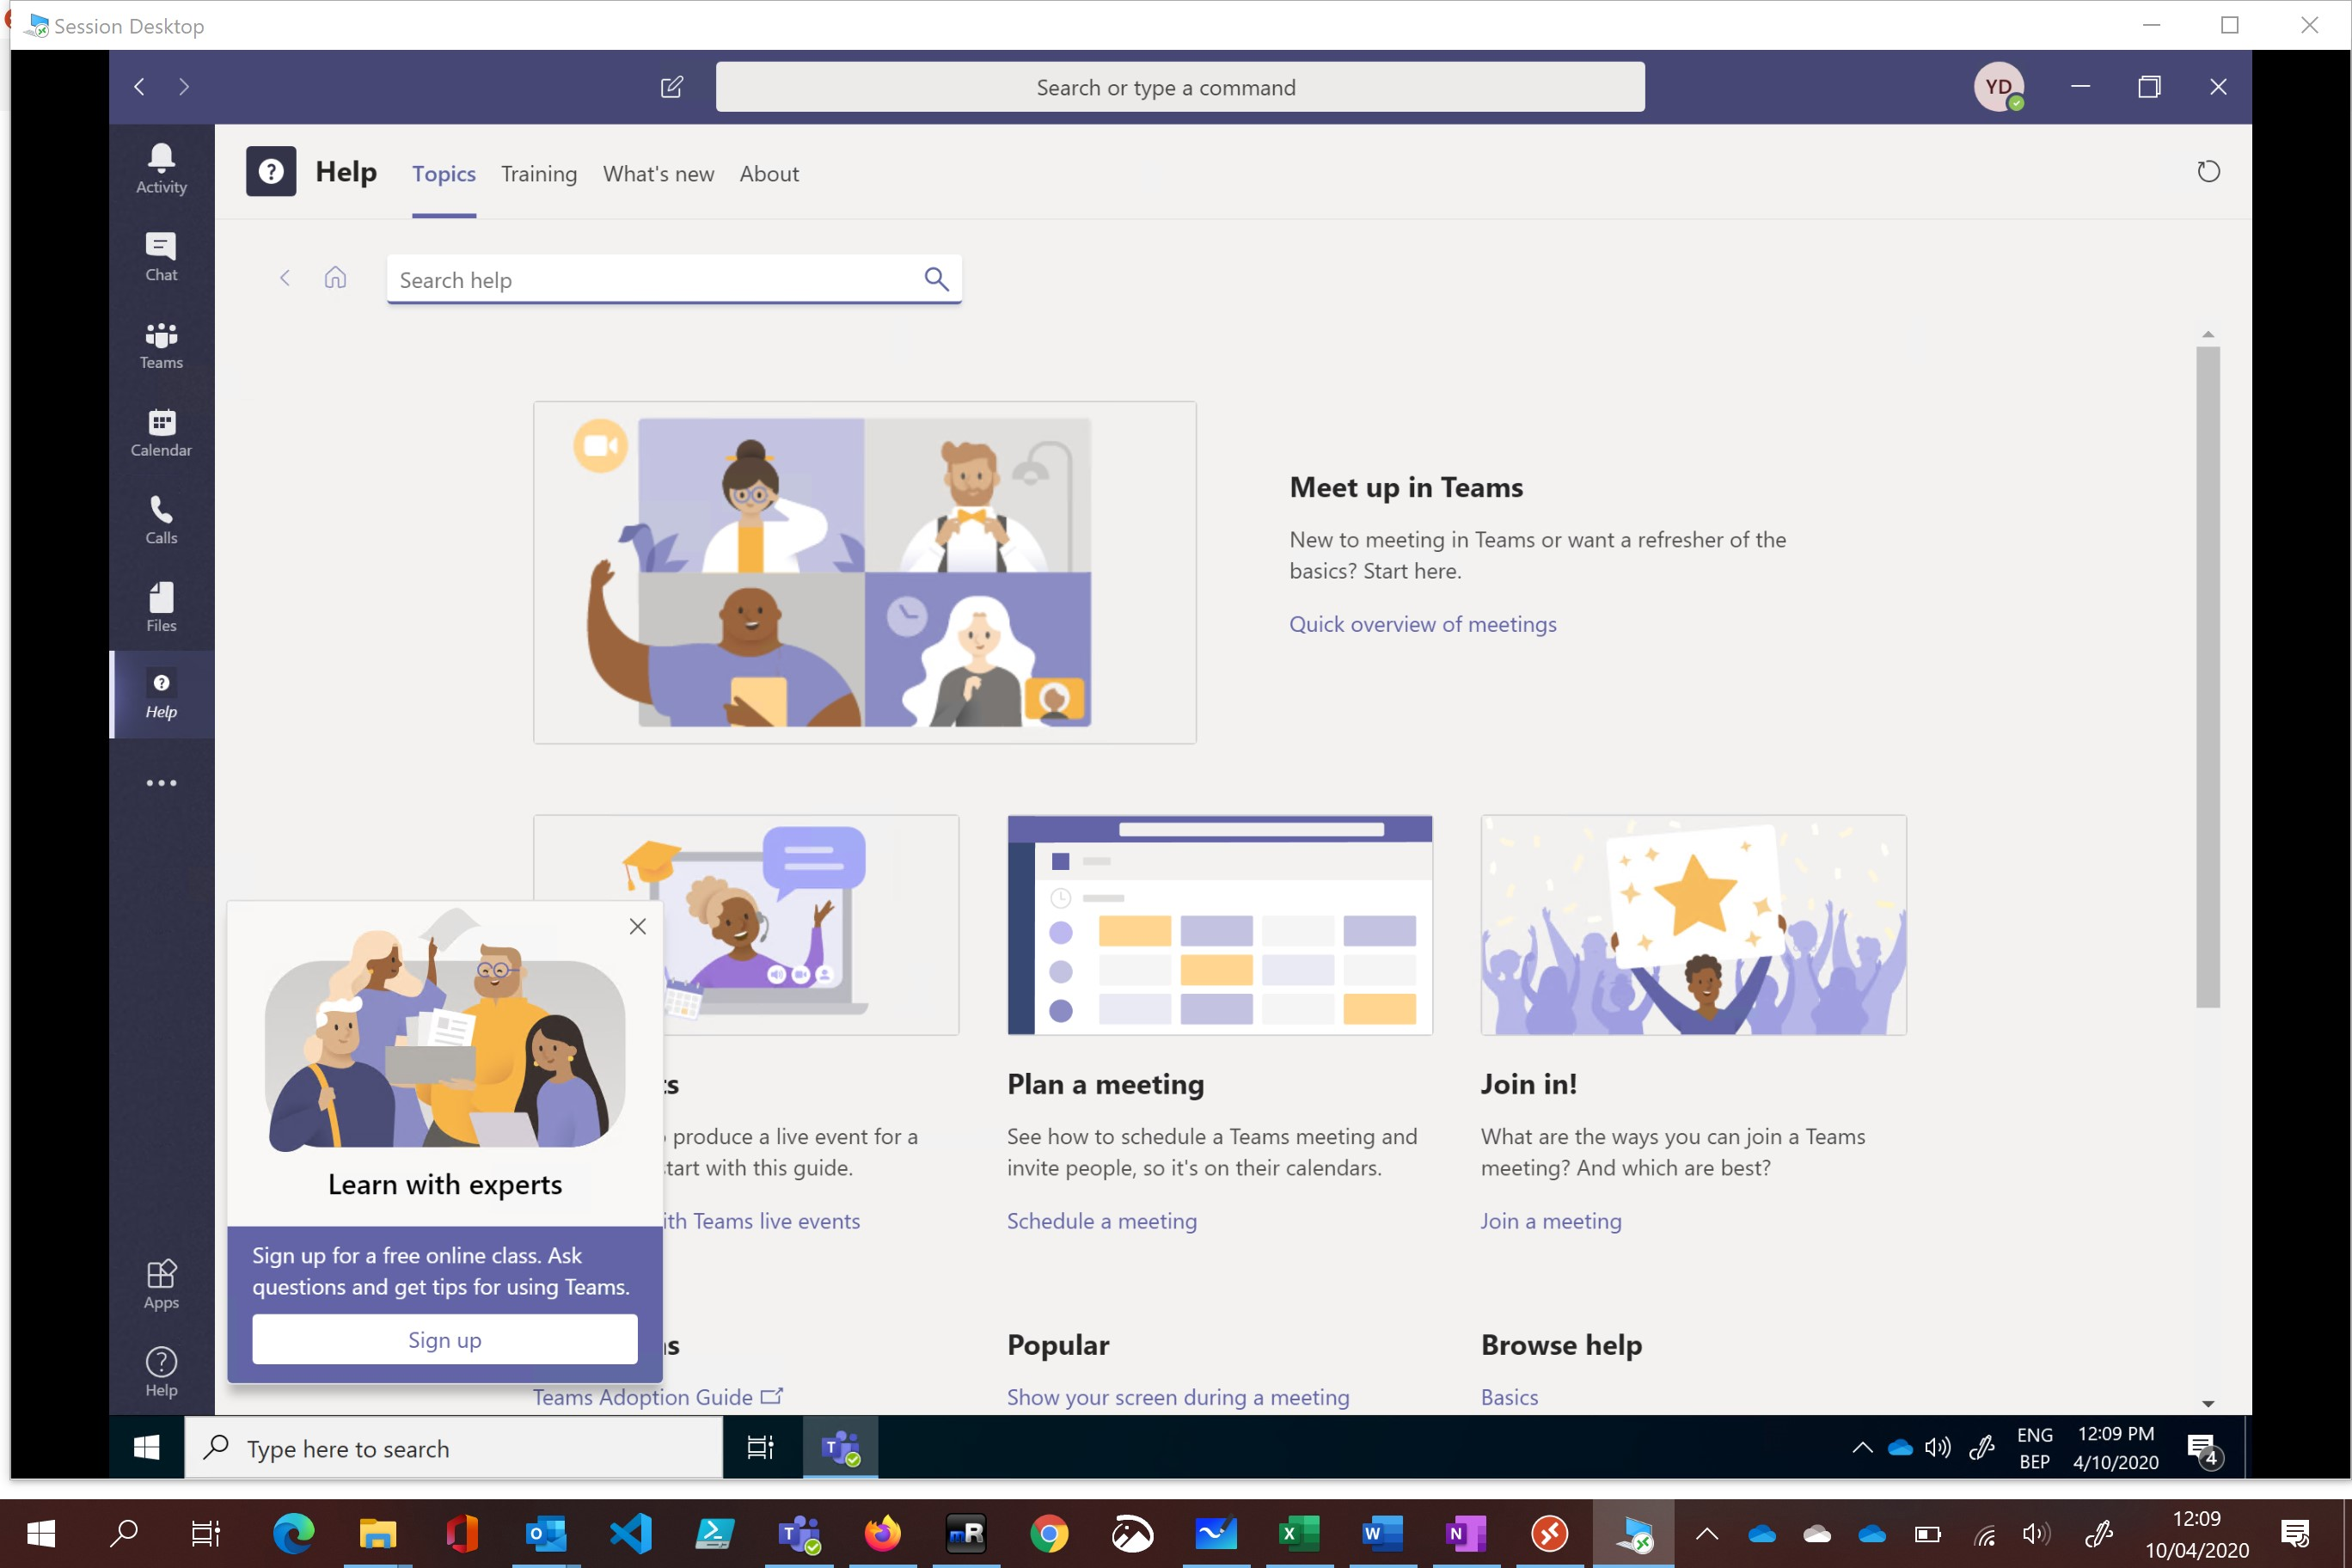Go forward with the Teams title bar arrow

(184, 87)
